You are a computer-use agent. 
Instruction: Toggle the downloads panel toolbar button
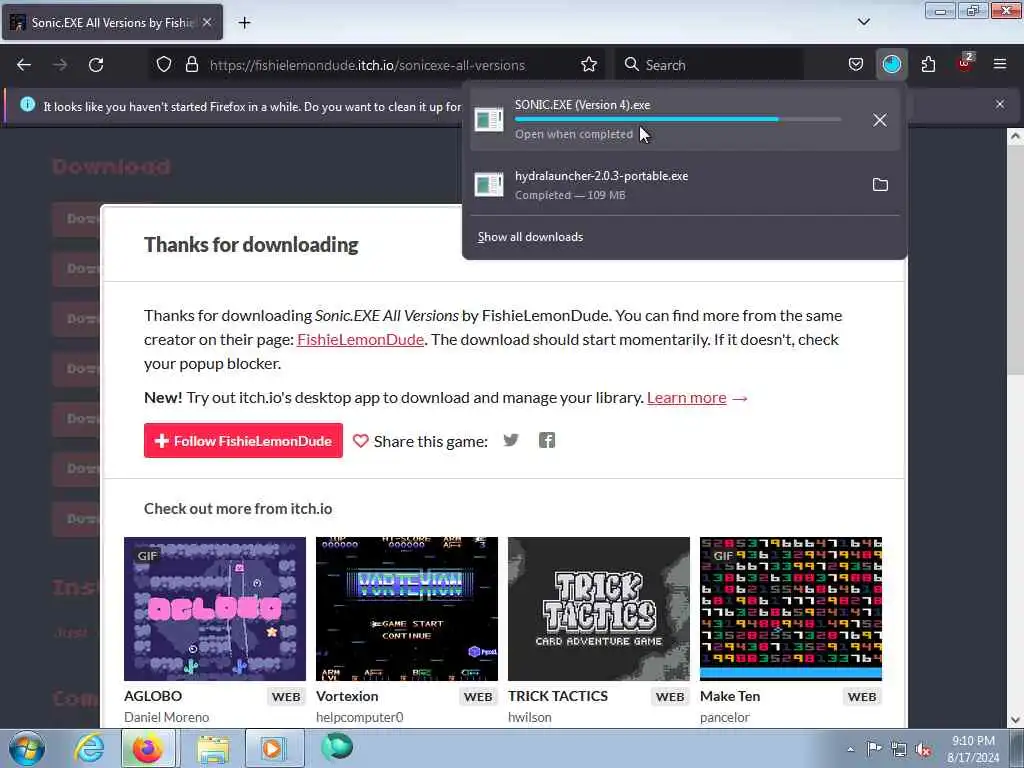click(891, 65)
